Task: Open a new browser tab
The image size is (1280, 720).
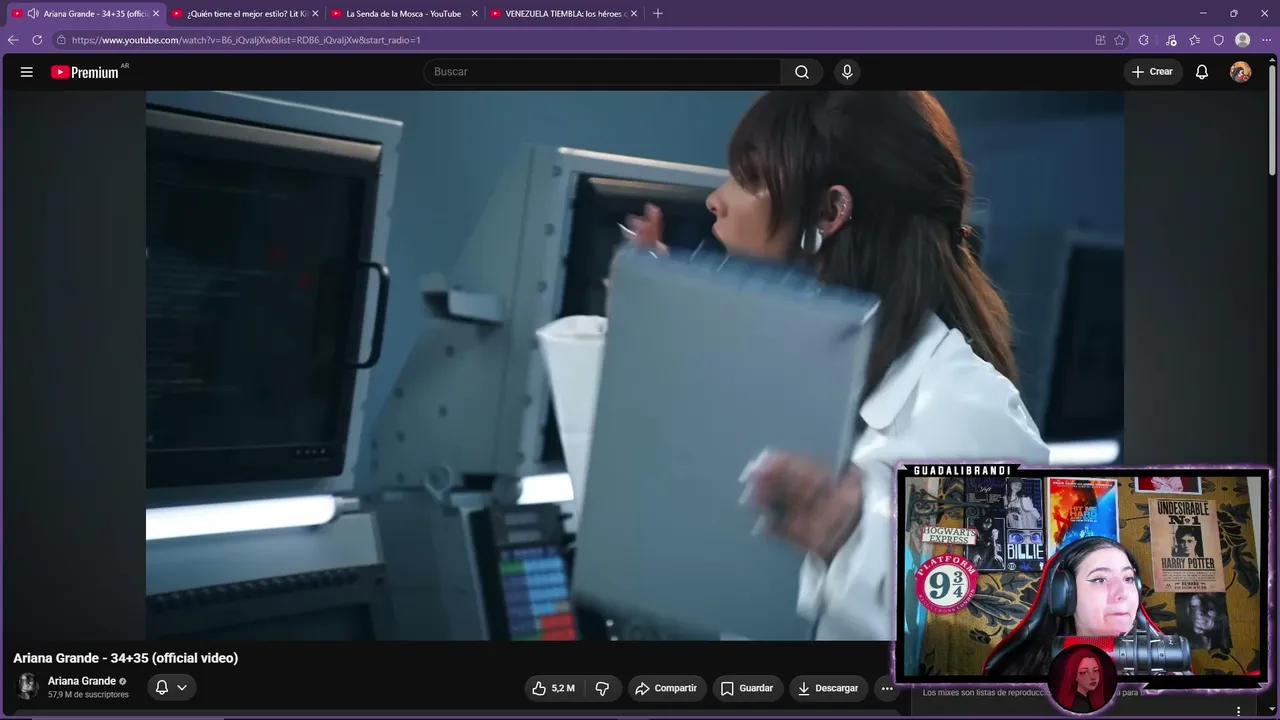Action: 658,14
